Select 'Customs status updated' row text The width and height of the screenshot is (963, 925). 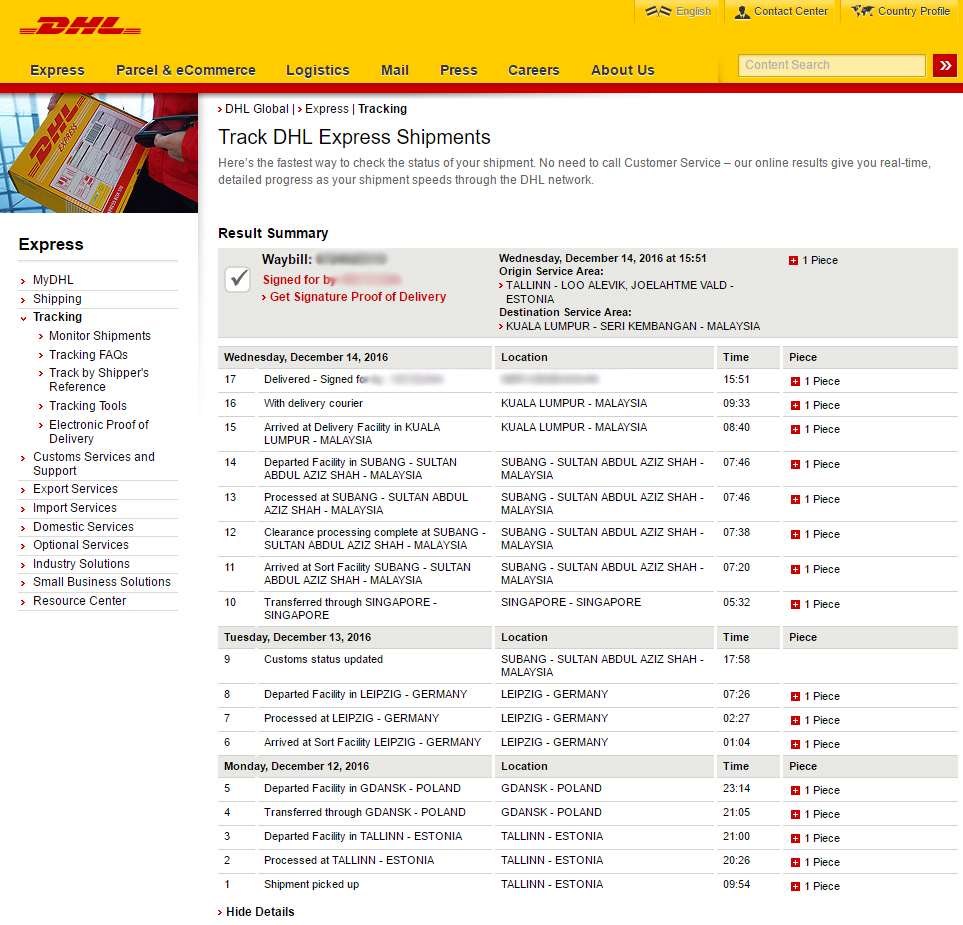tap(323, 659)
